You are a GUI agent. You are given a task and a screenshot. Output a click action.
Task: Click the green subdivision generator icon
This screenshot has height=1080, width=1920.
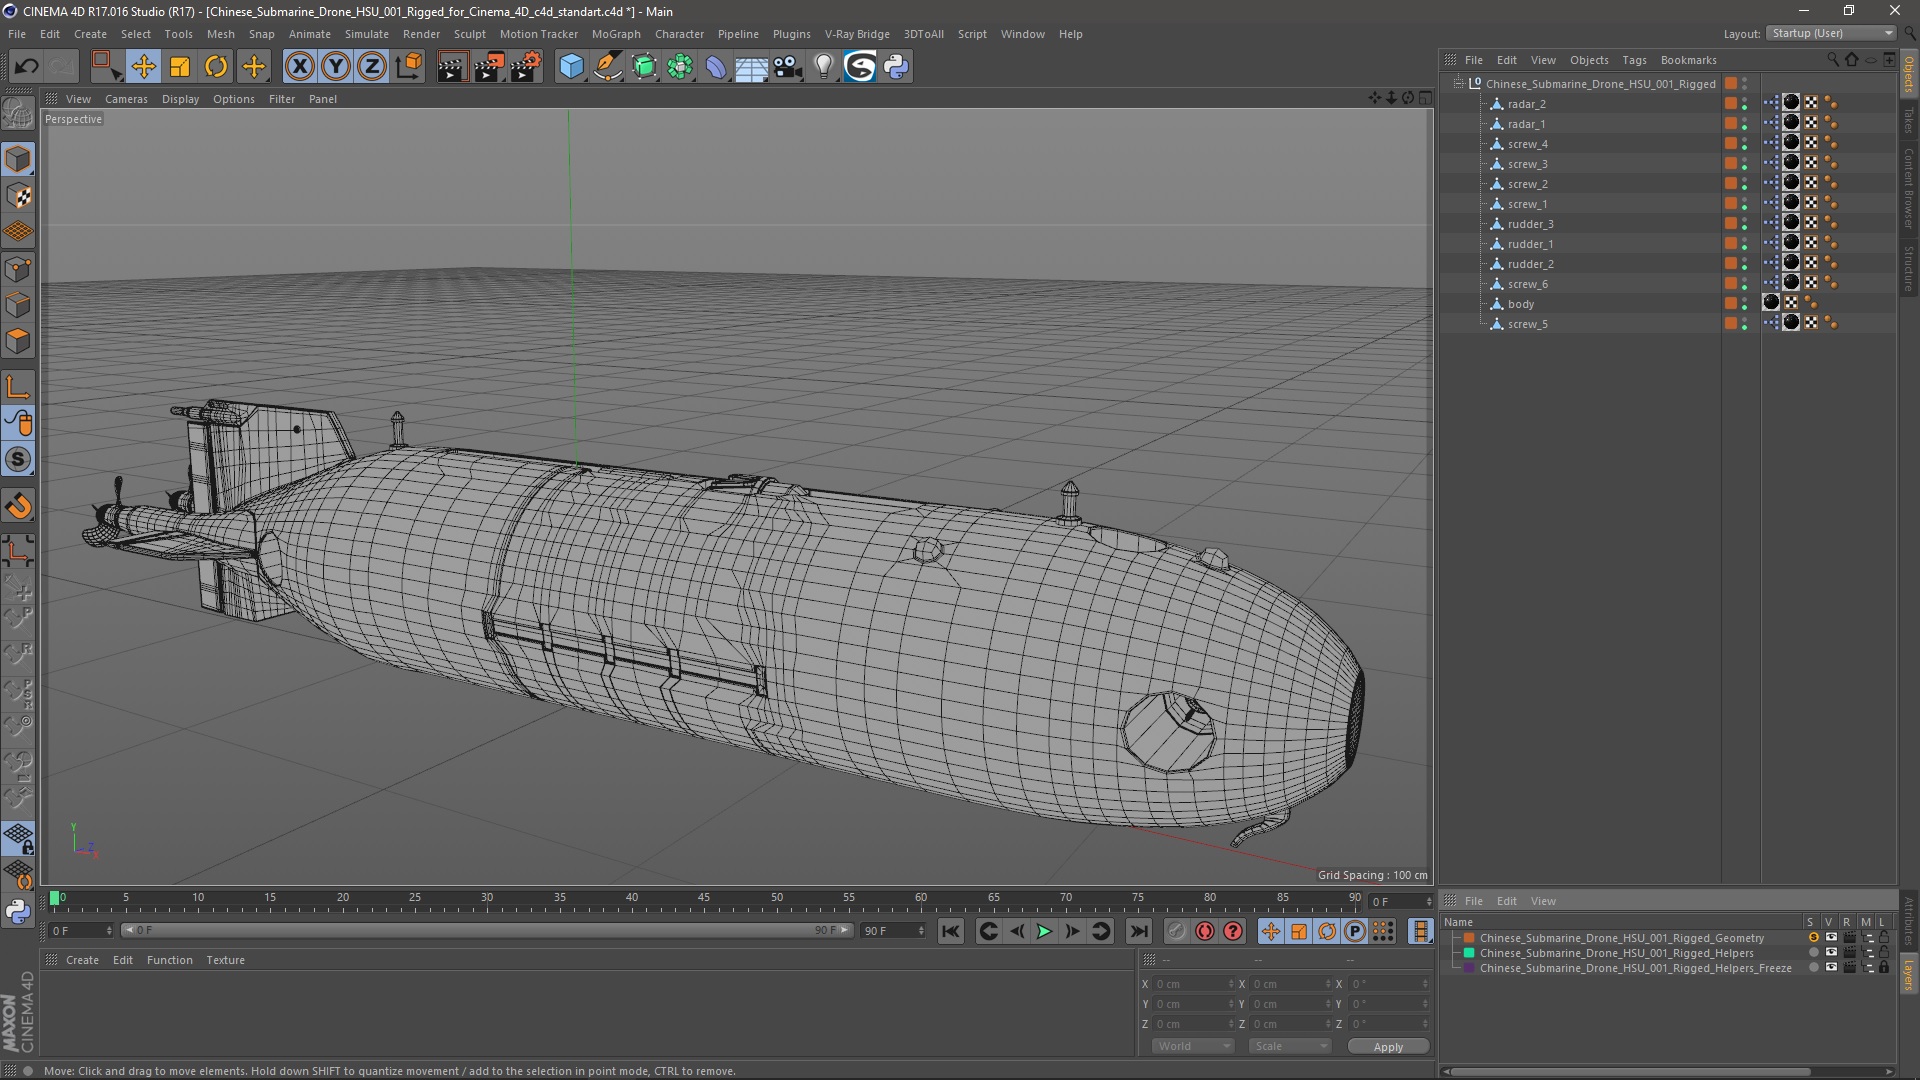pos(645,67)
